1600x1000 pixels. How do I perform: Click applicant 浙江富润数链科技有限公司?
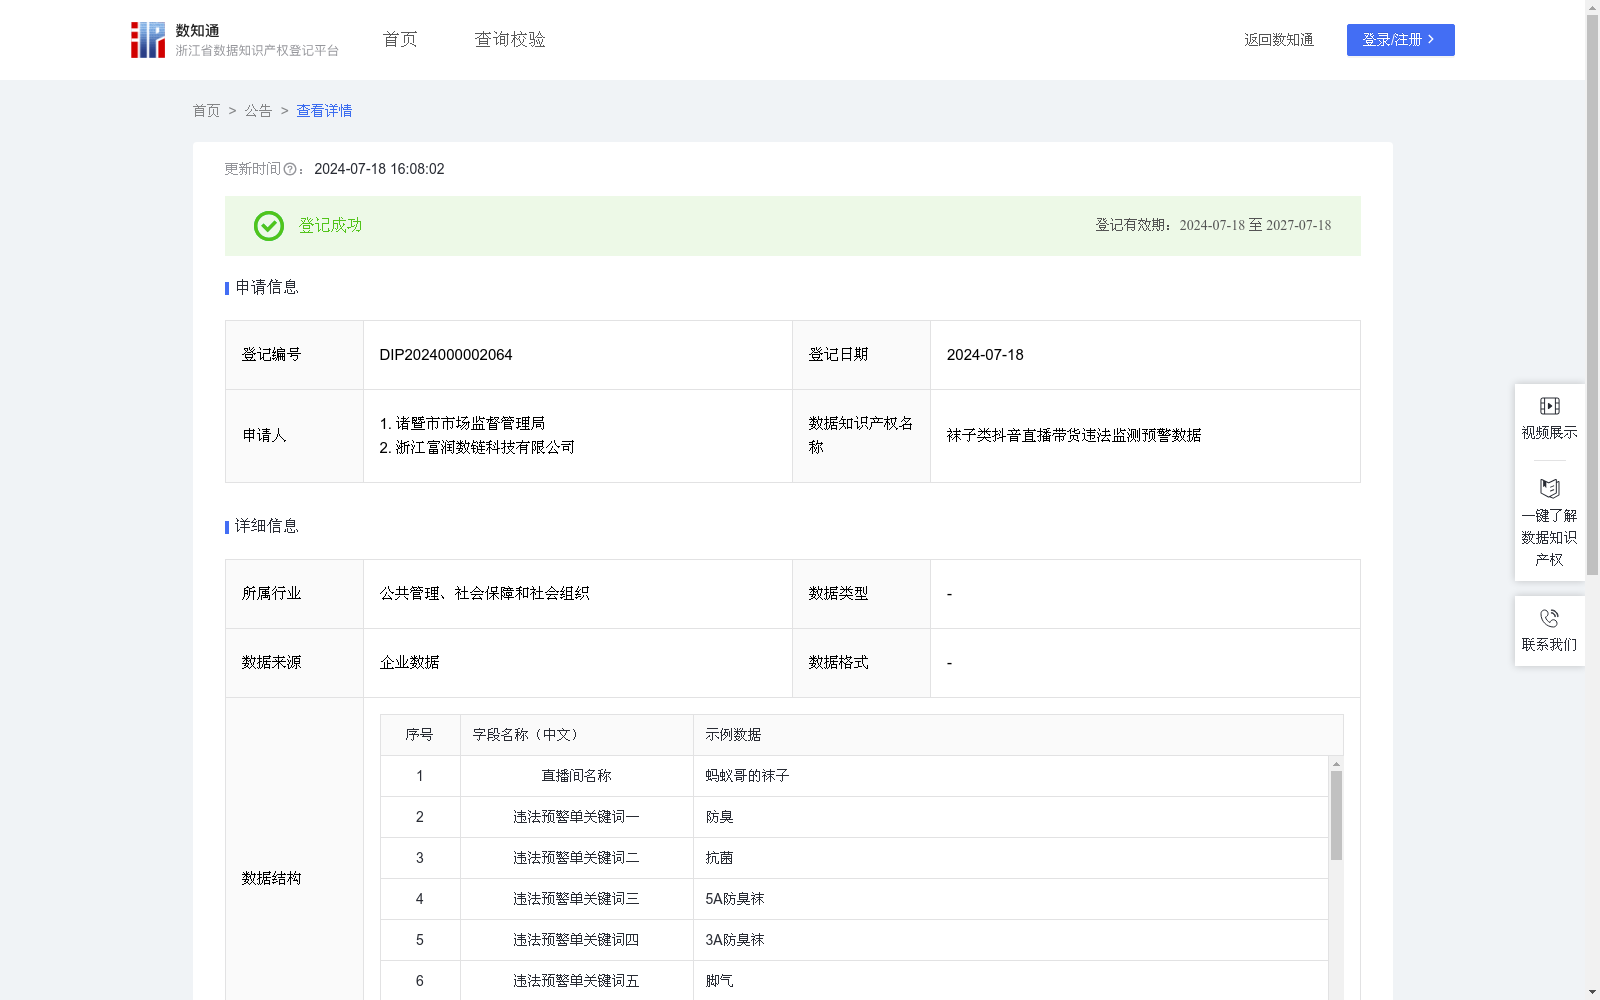click(x=485, y=448)
